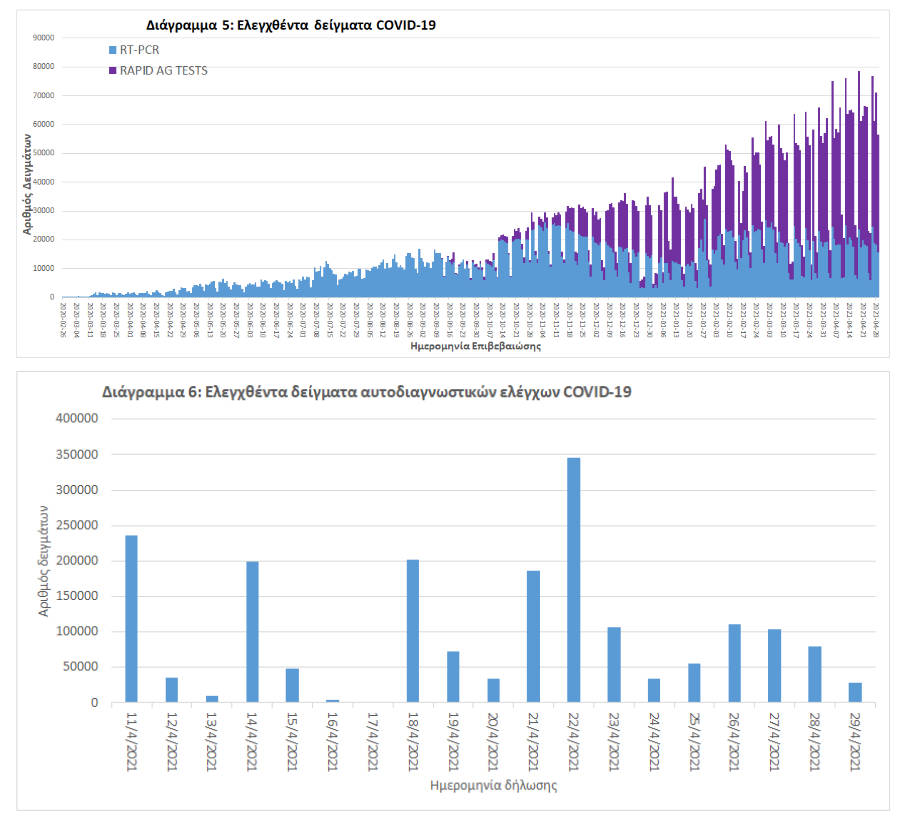Viewport: 911px width, 826px height.
Task: Click the bar above 18/4/2021
Action: (x=413, y=631)
